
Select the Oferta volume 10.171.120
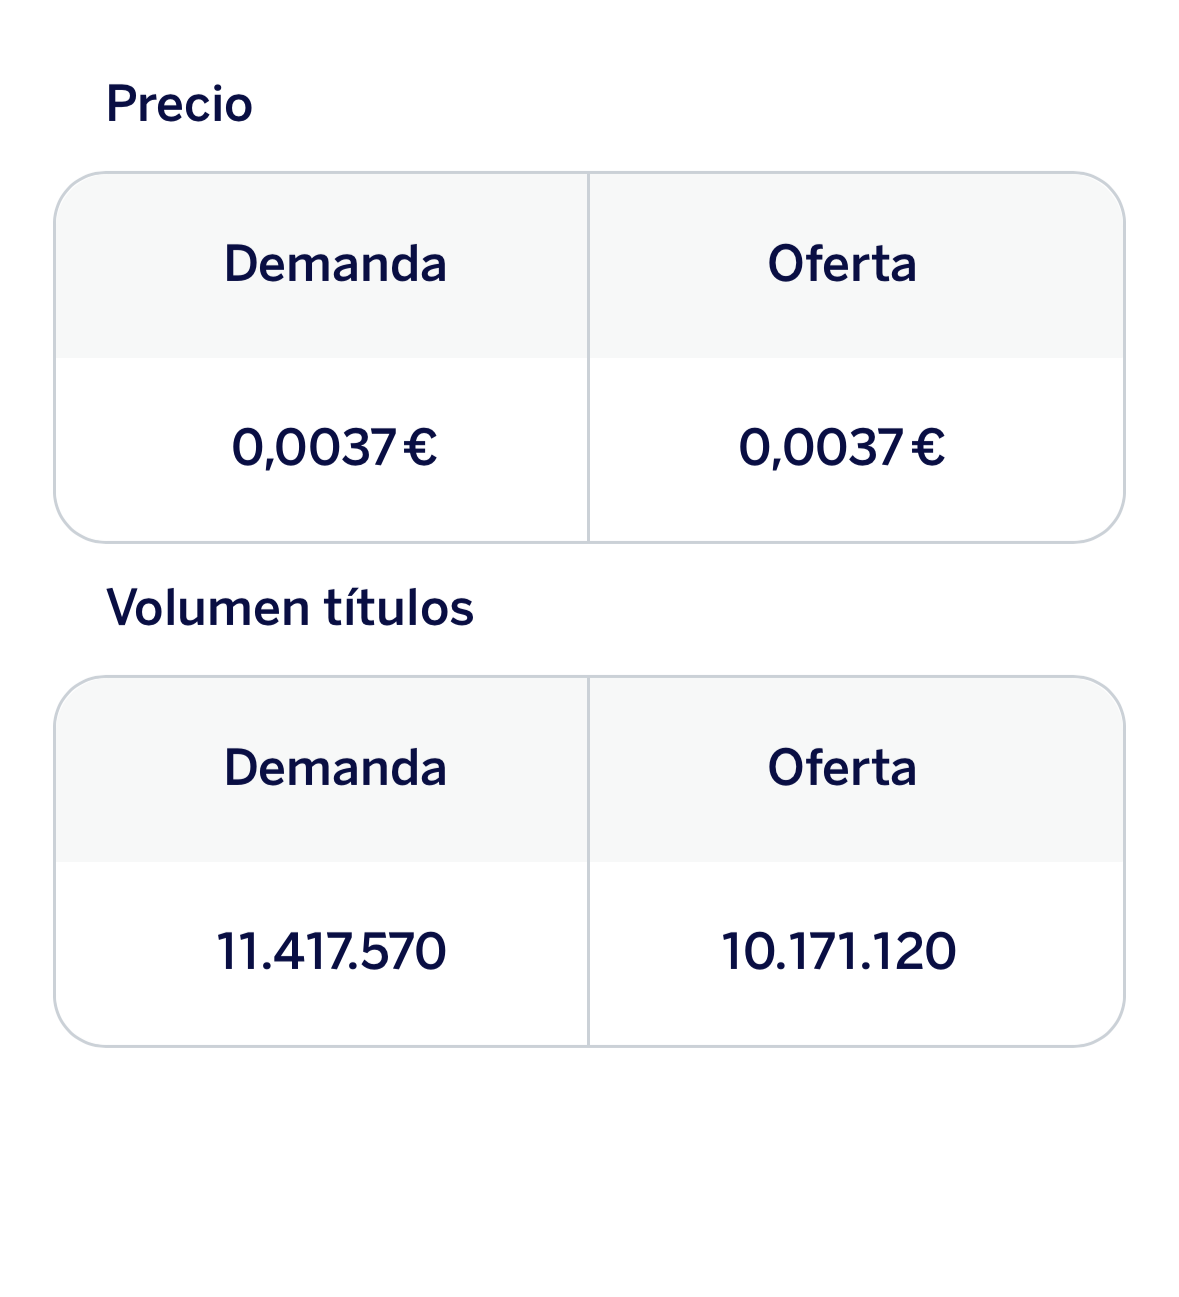click(839, 951)
